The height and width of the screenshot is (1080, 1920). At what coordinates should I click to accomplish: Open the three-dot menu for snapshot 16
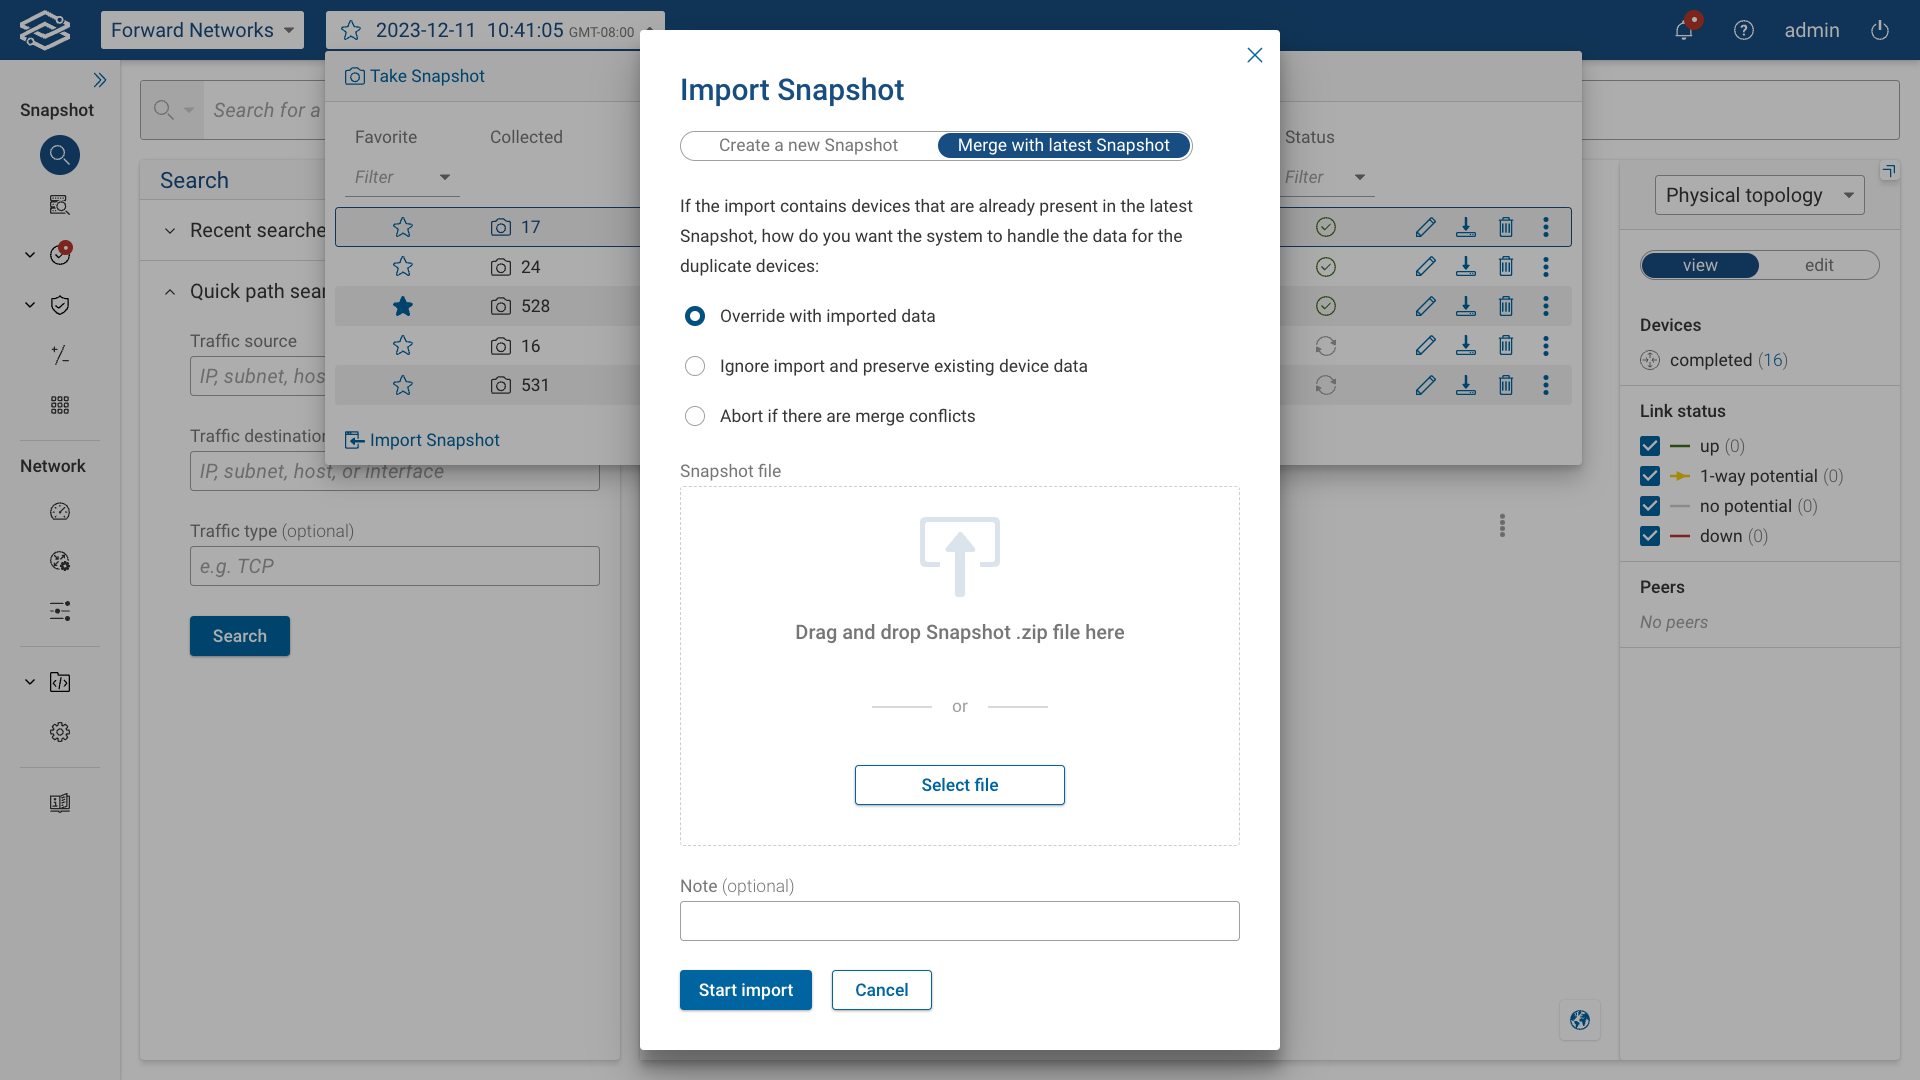click(1546, 346)
